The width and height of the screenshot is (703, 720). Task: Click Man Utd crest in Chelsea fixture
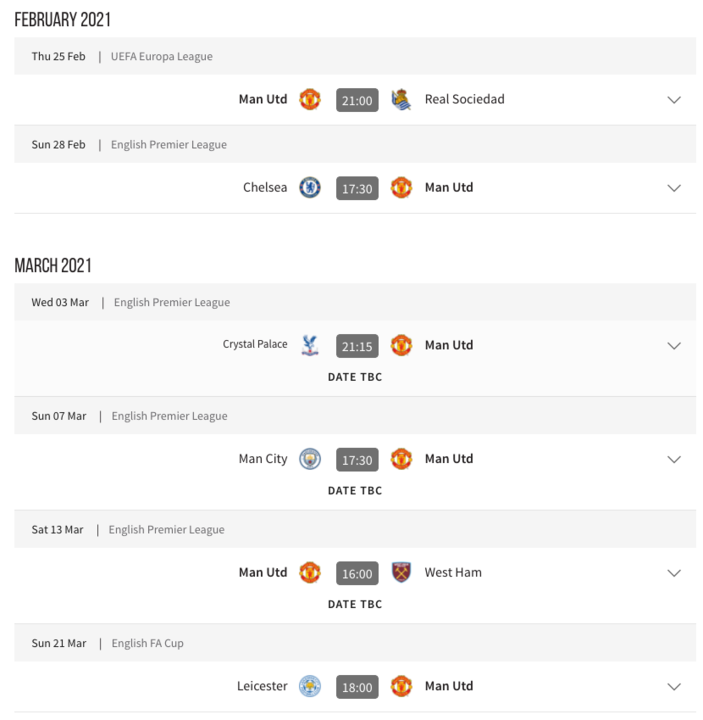pyautogui.click(x=401, y=188)
